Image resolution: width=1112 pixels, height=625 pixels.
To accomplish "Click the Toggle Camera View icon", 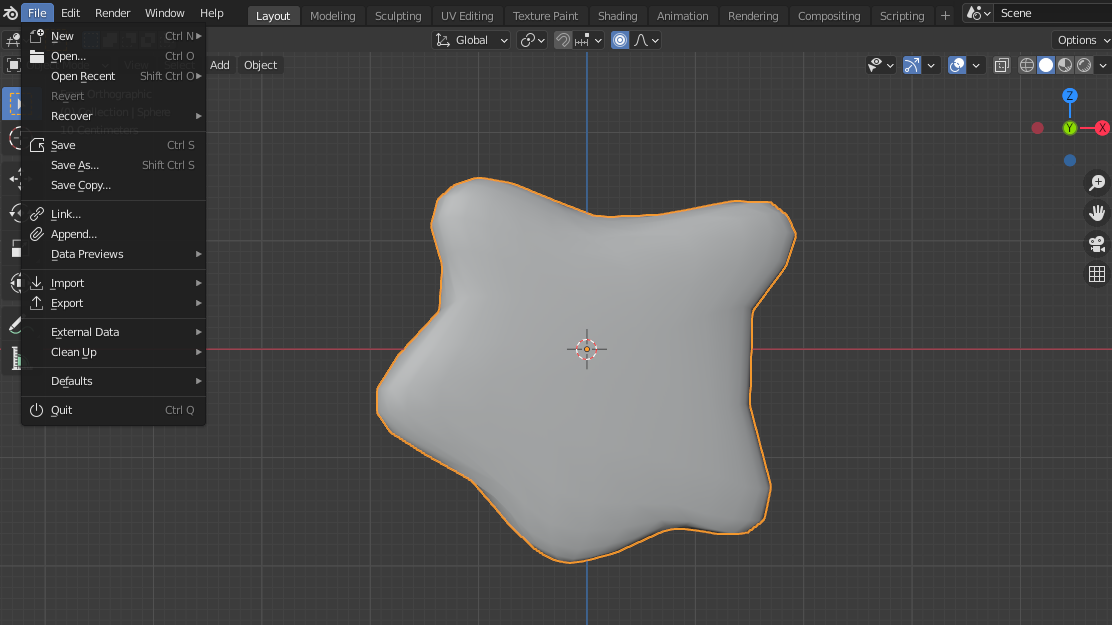I will (1097, 244).
